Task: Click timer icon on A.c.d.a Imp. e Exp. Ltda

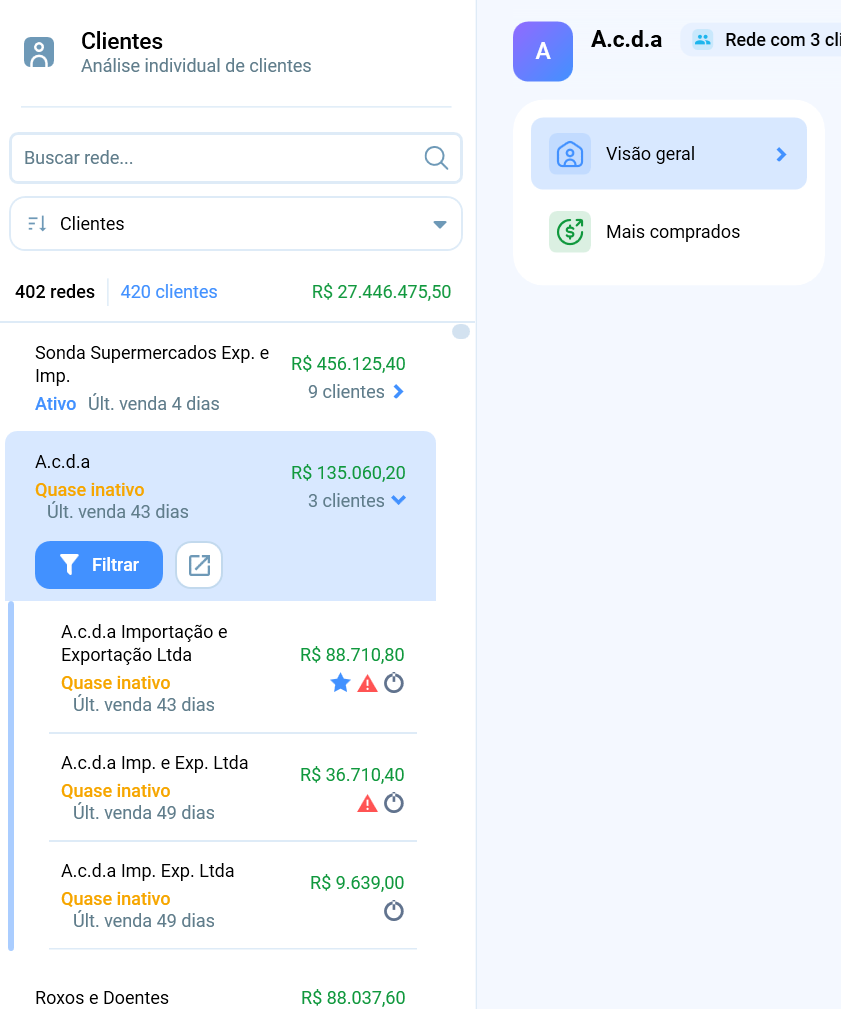Action: point(394,802)
